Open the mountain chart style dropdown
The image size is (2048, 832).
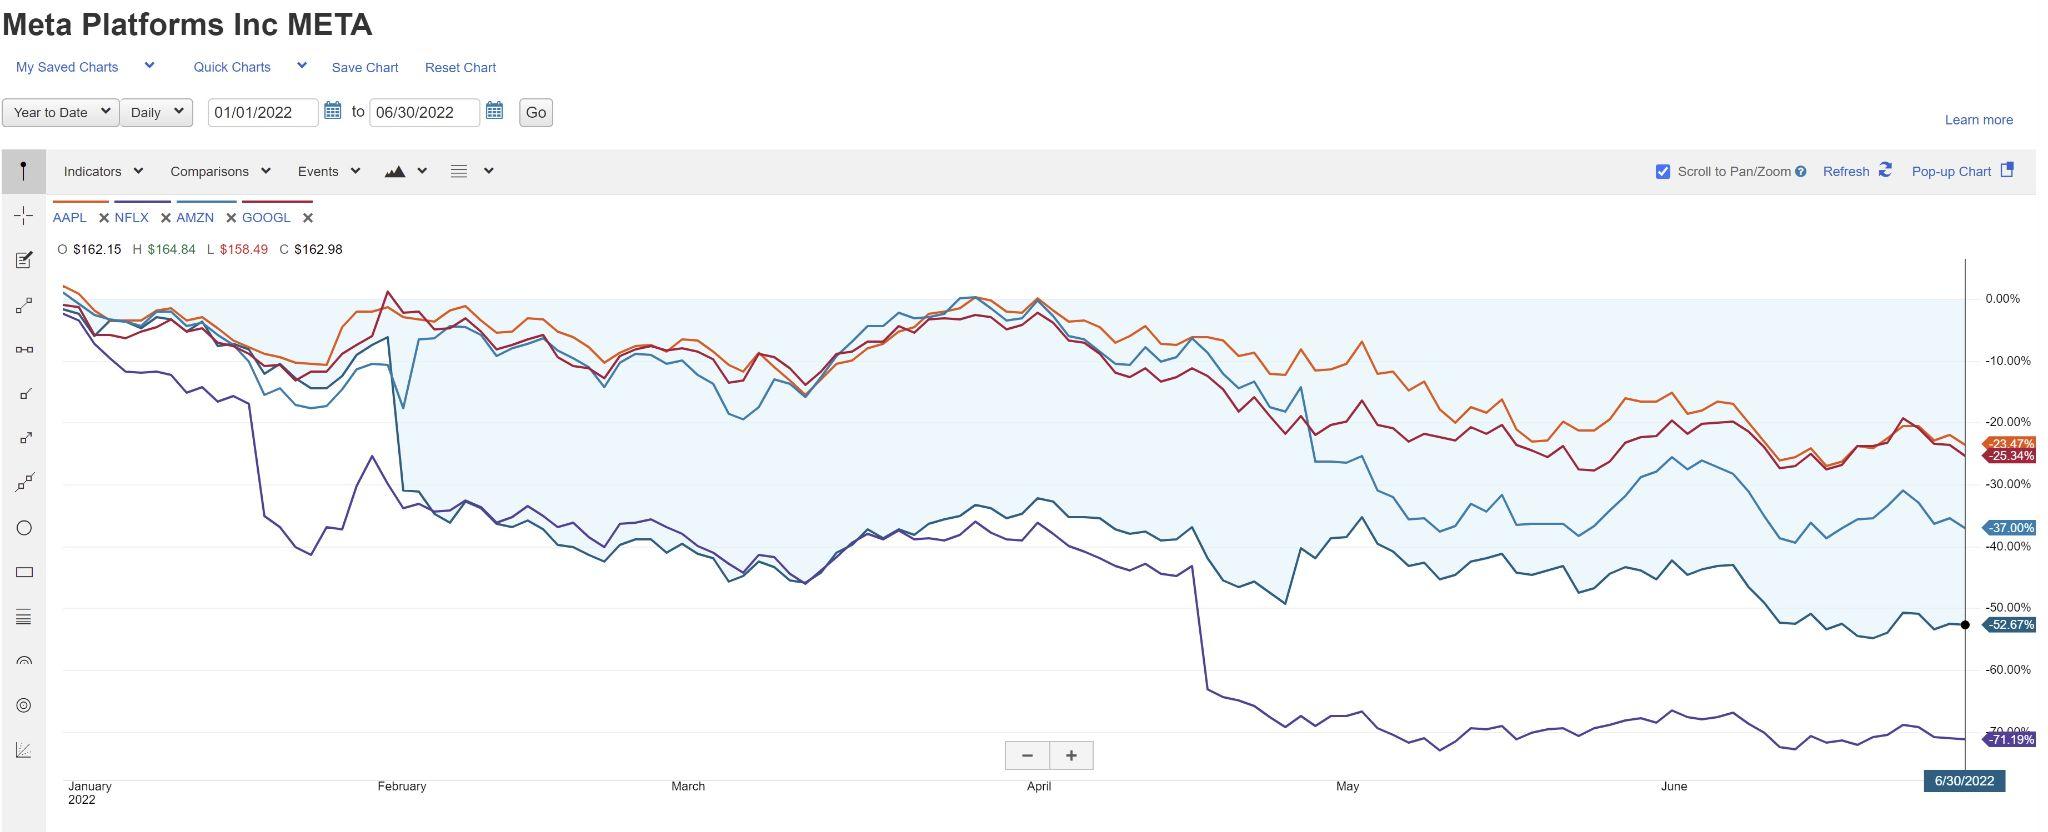tap(405, 171)
